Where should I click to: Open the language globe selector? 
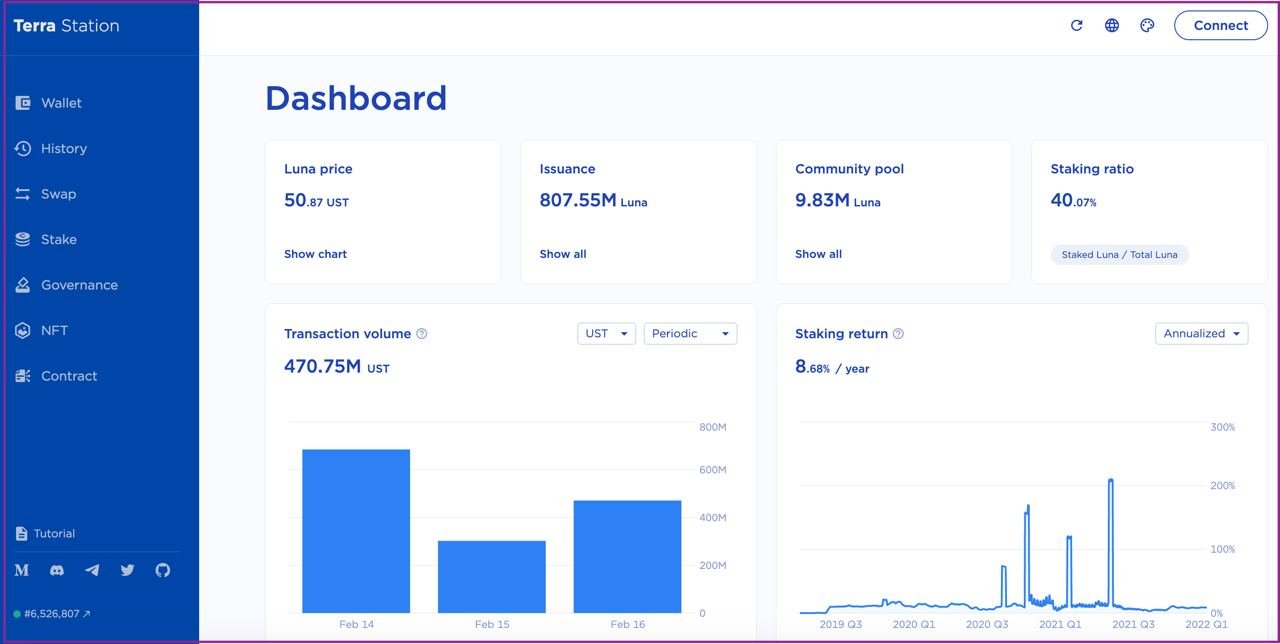(x=1112, y=26)
